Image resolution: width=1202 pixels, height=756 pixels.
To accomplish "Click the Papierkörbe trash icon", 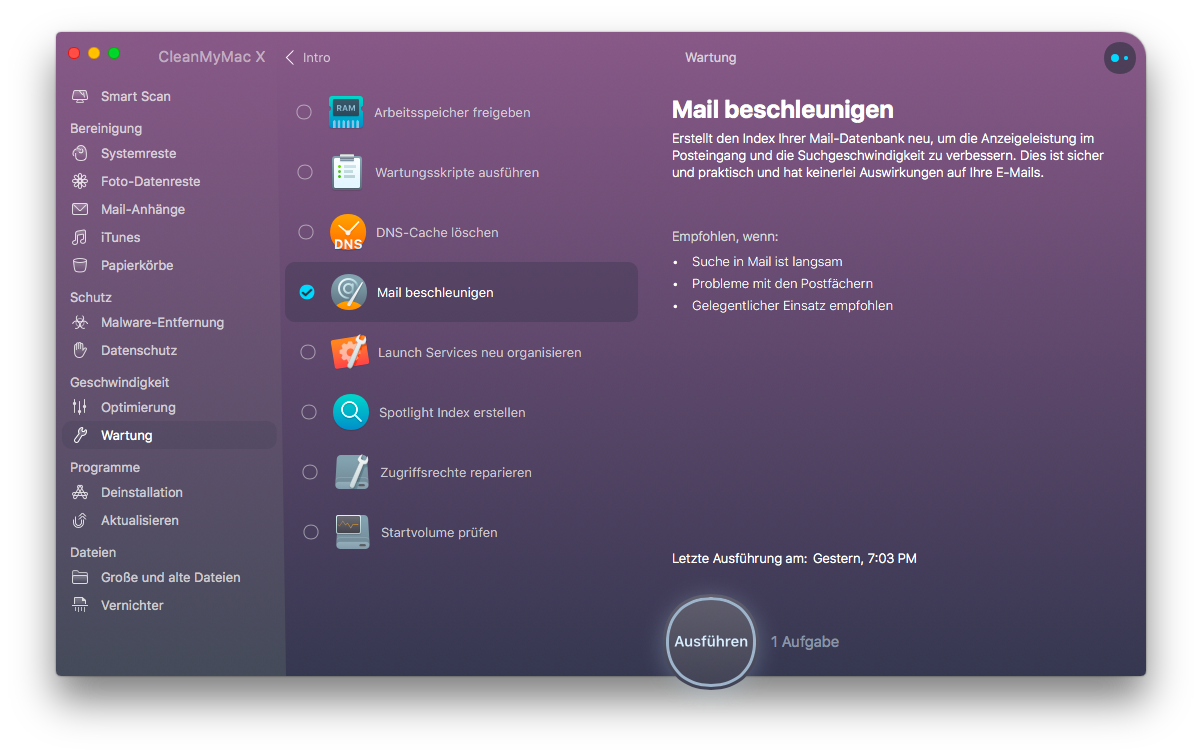I will point(80,266).
